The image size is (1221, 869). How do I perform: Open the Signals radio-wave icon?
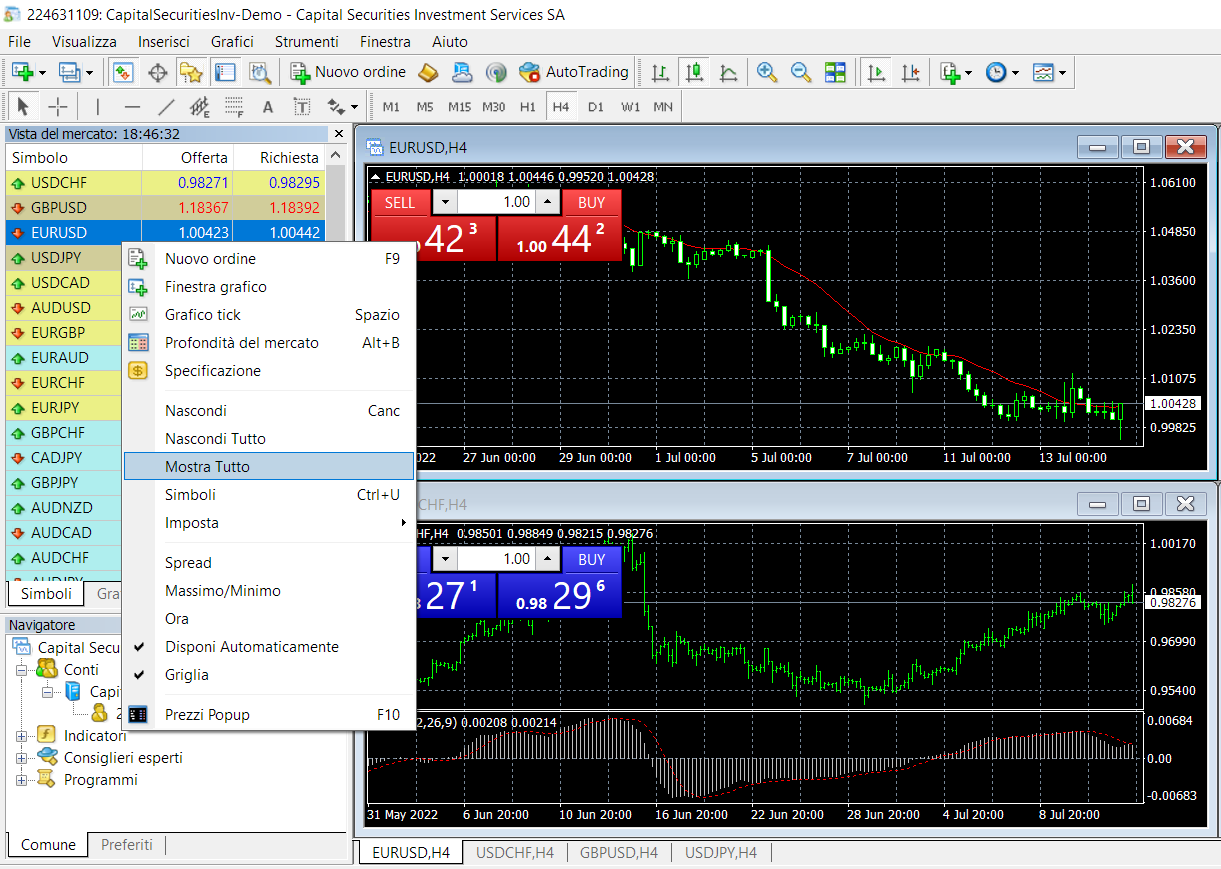pos(496,72)
